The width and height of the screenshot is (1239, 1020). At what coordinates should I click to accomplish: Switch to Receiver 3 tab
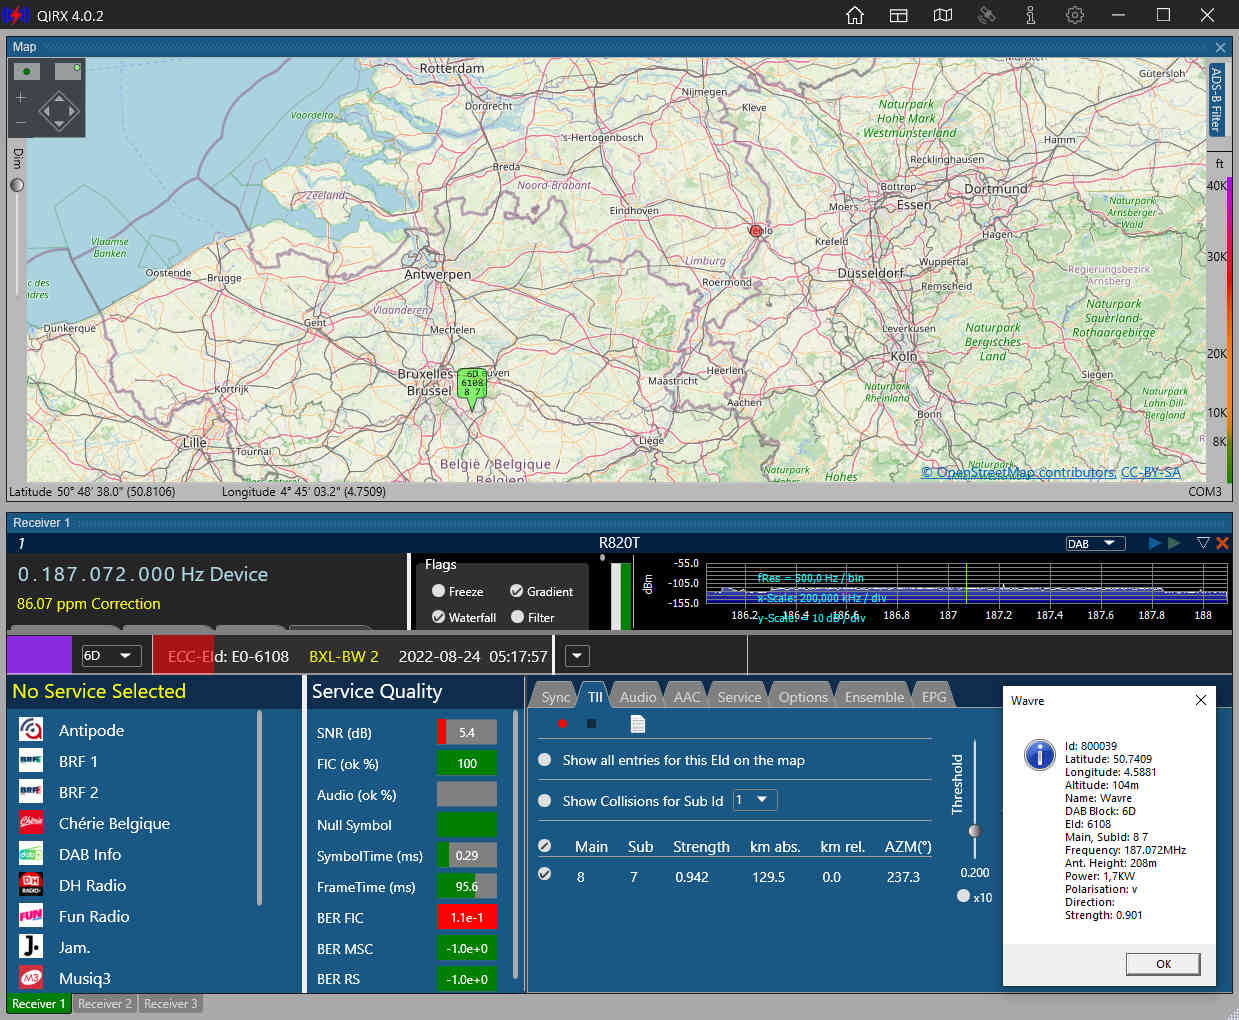[170, 1003]
